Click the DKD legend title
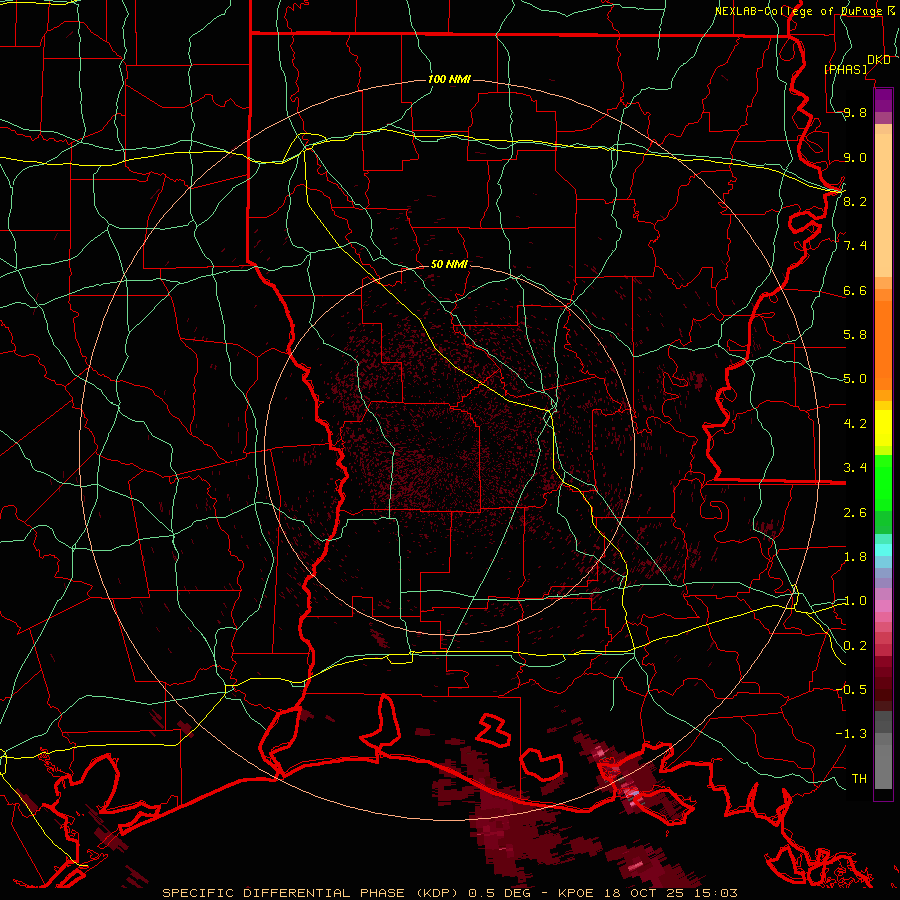 pos(878,60)
